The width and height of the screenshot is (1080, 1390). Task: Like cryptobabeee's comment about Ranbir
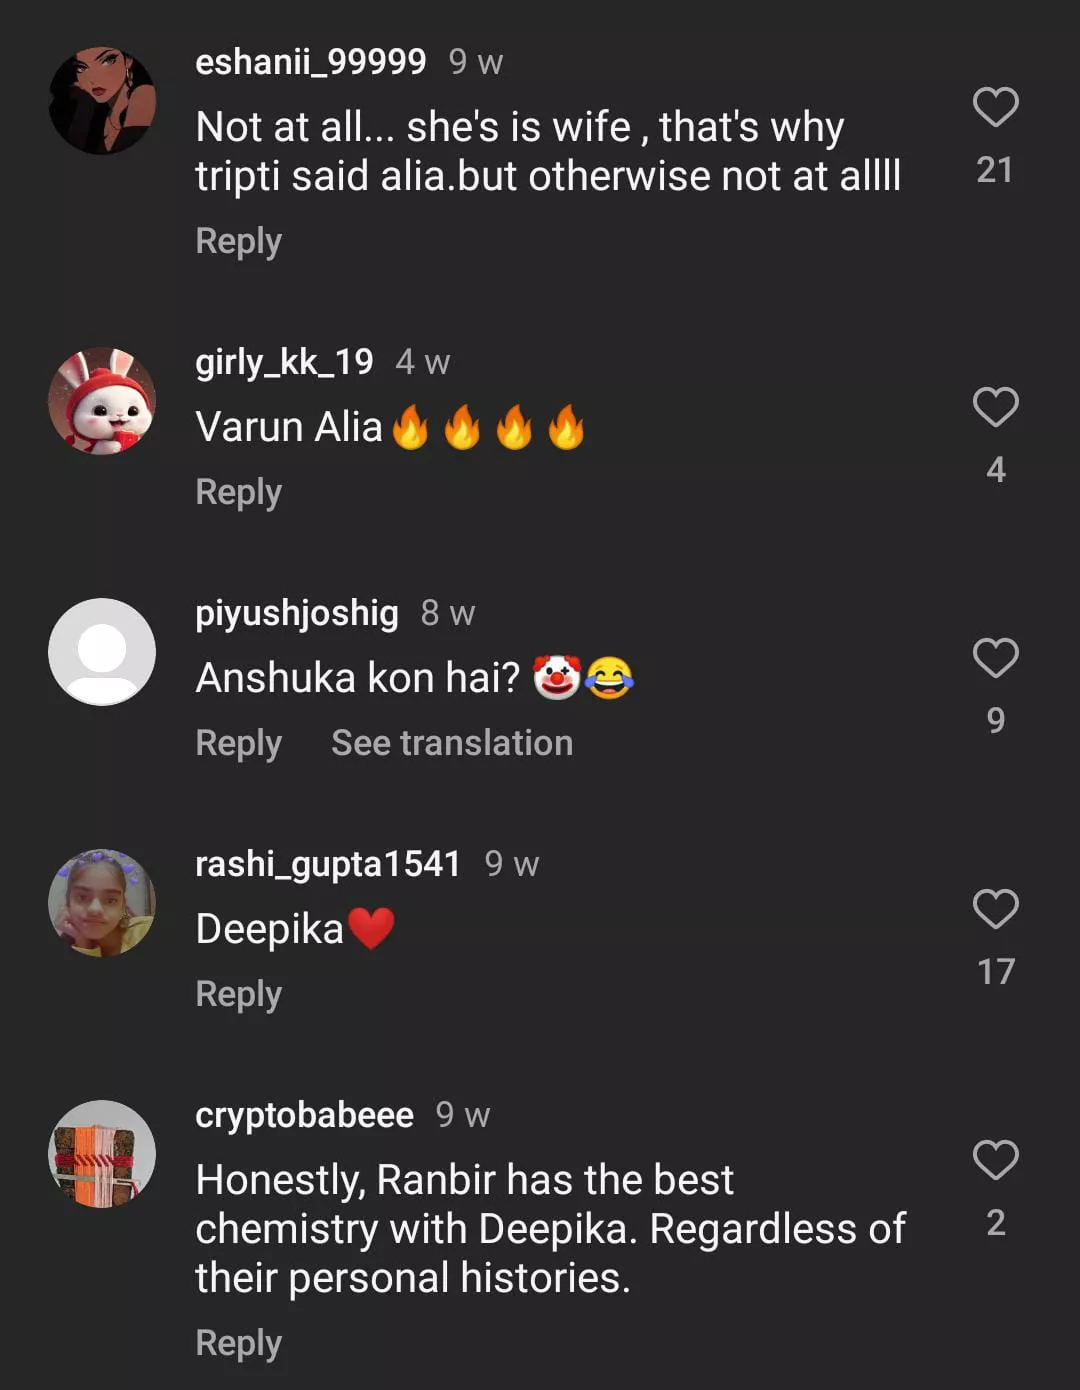click(x=995, y=1160)
